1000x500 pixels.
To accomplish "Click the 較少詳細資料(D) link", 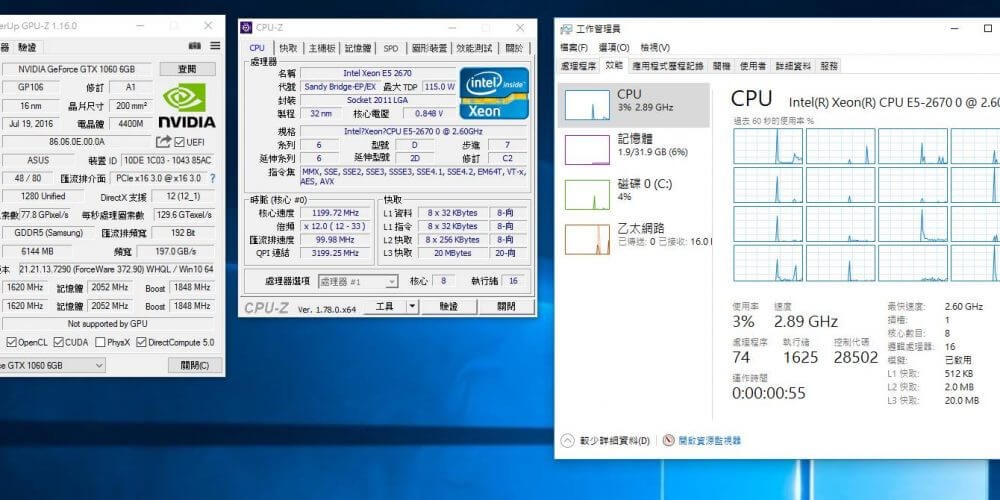I will coord(614,441).
